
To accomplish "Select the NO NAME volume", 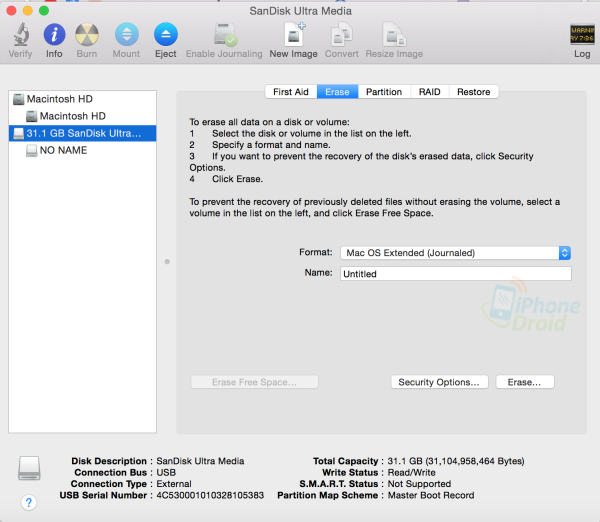I will (63, 150).
